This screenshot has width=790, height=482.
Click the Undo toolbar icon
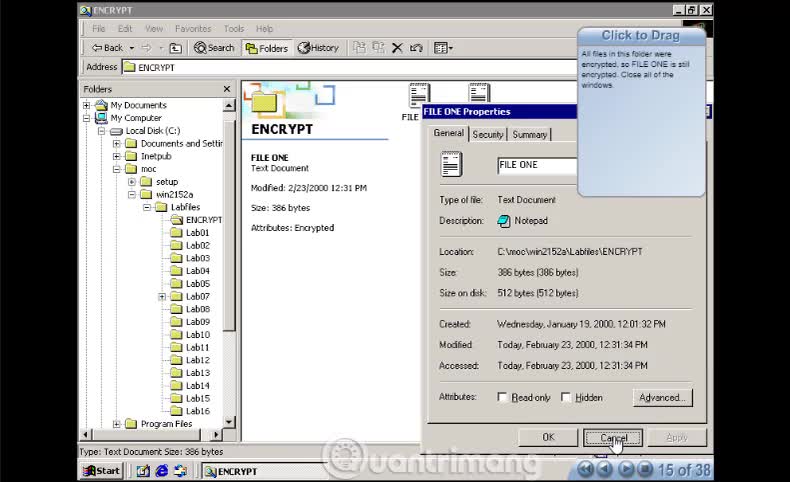click(416, 48)
